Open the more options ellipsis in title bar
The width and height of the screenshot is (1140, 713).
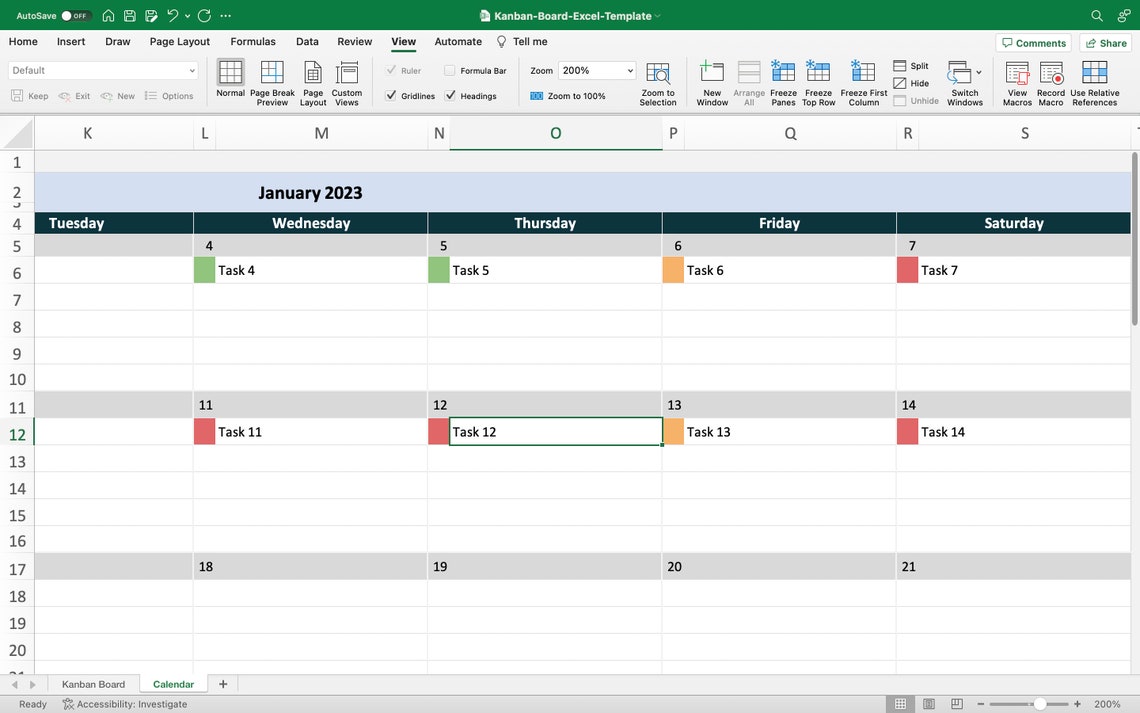point(225,15)
